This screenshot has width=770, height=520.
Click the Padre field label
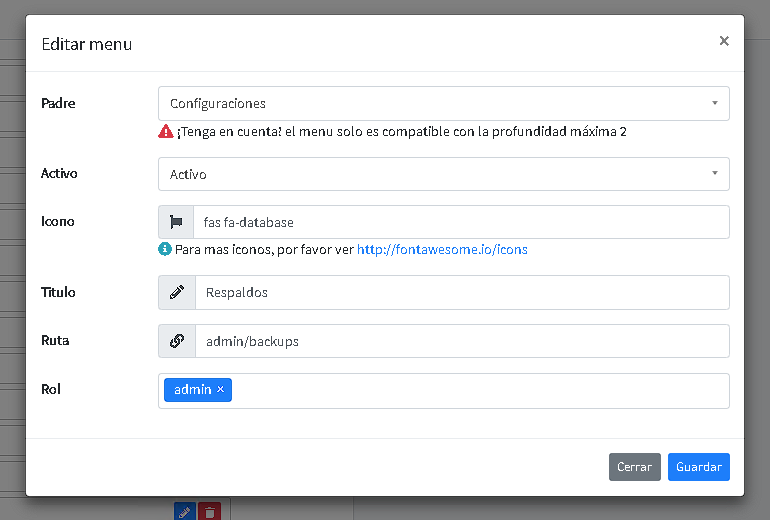tap(58, 103)
